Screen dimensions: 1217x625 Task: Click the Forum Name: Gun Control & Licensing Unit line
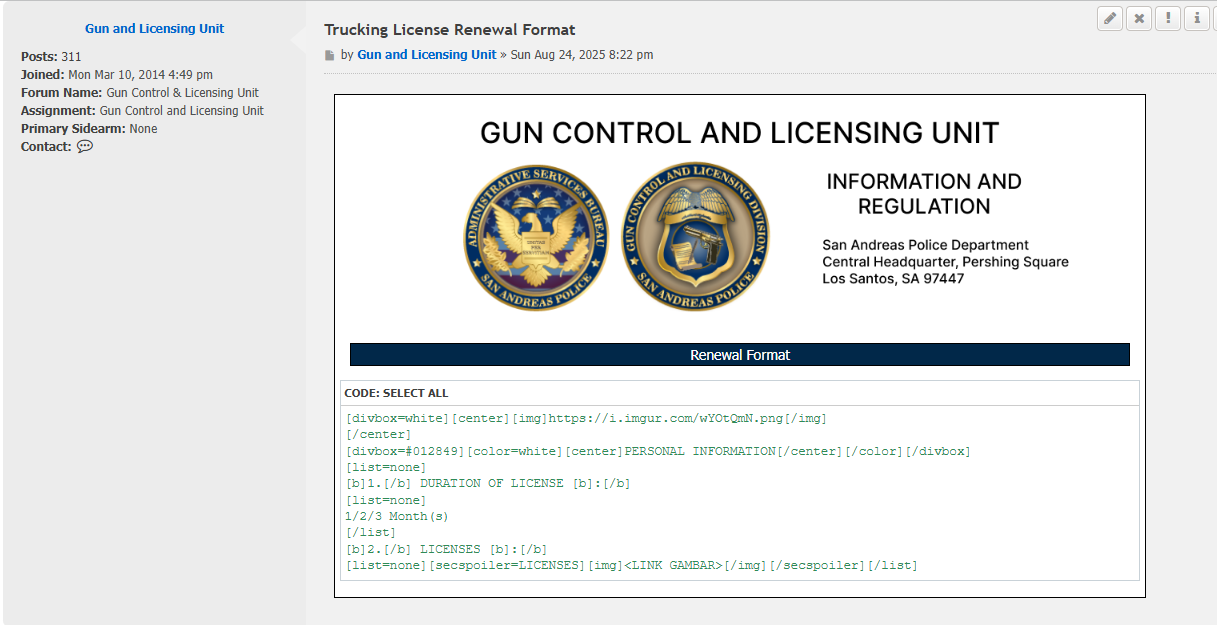[140, 93]
